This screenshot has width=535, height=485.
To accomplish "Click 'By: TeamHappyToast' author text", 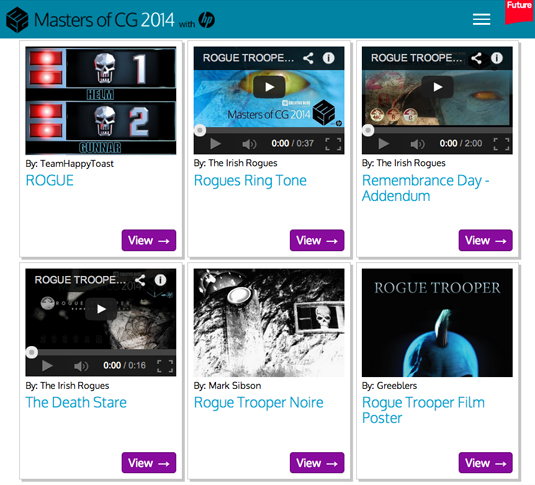I will click(x=70, y=164).
